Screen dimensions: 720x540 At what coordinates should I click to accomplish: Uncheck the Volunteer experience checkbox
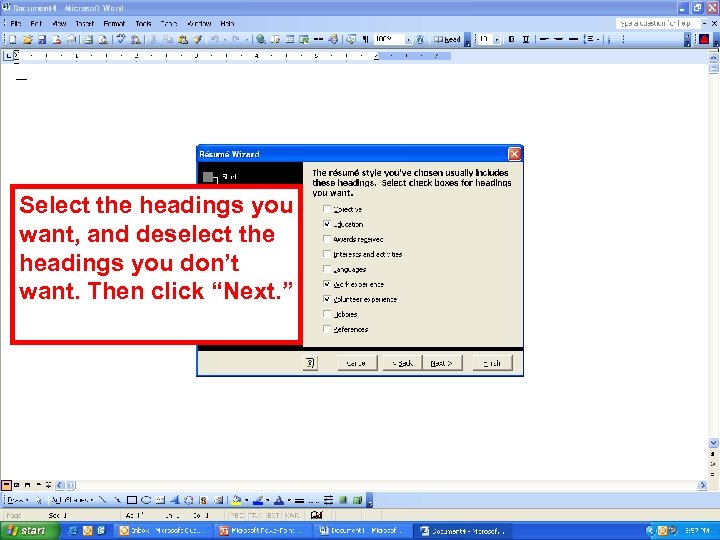point(326,299)
